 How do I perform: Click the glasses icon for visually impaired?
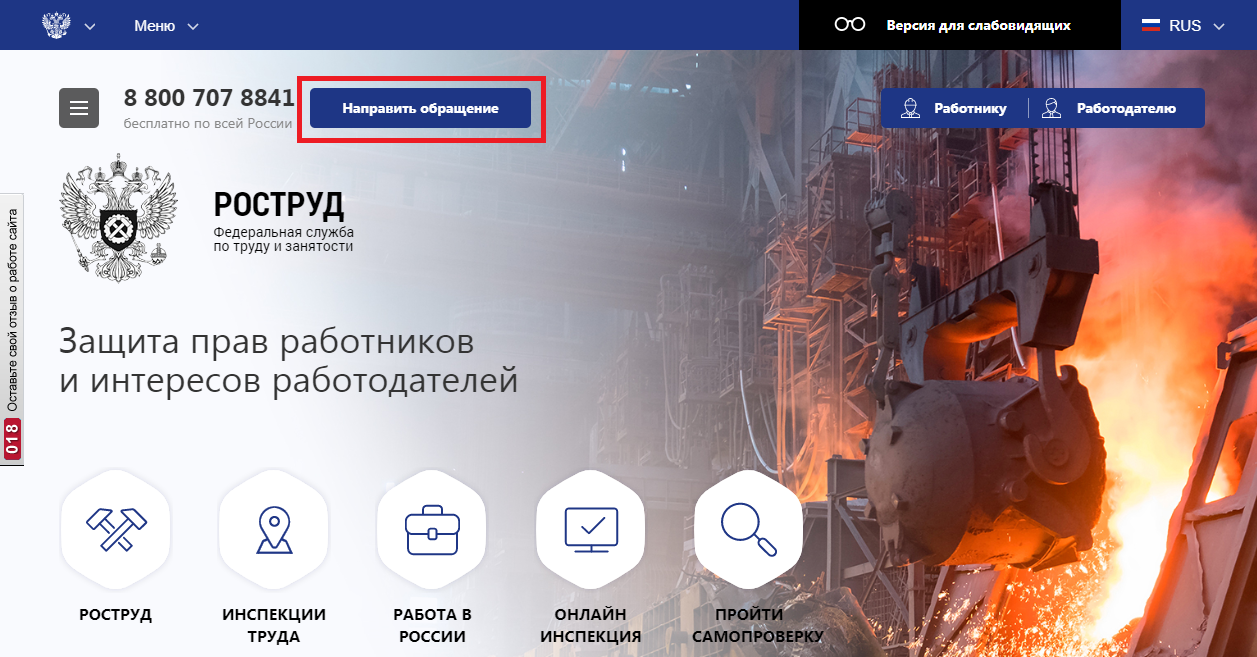(849, 25)
